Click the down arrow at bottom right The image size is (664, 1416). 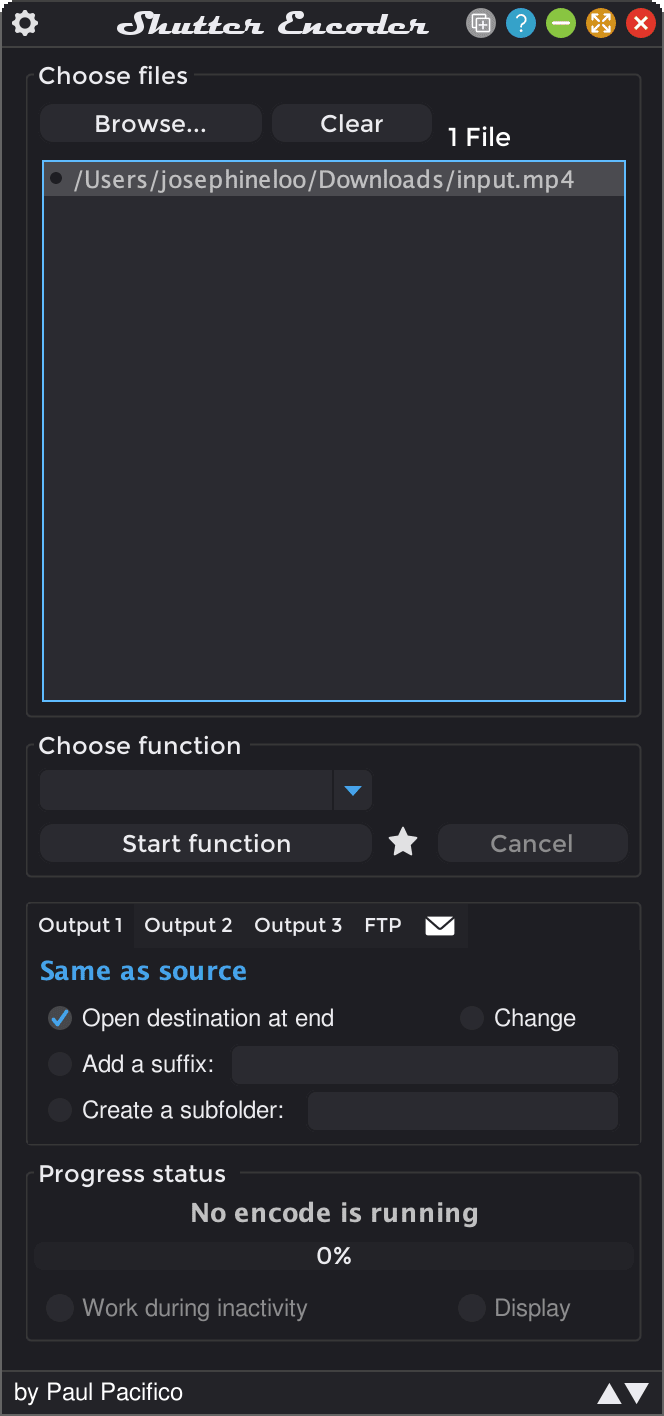tap(637, 1393)
